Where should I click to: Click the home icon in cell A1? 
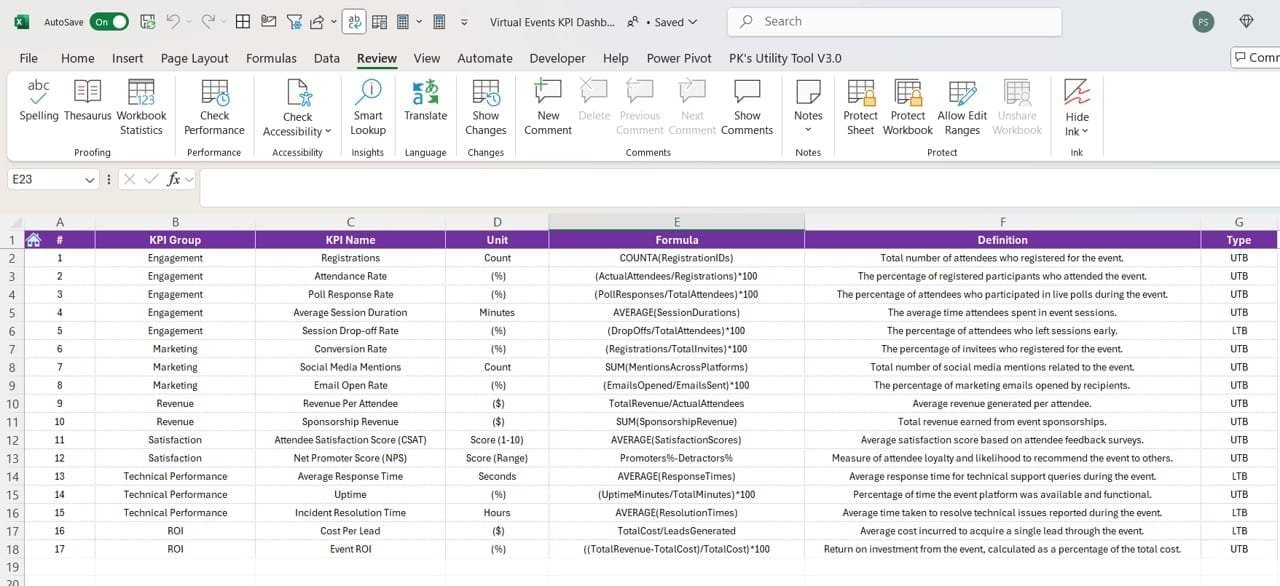pyautogui.click(x=33, y=240)
